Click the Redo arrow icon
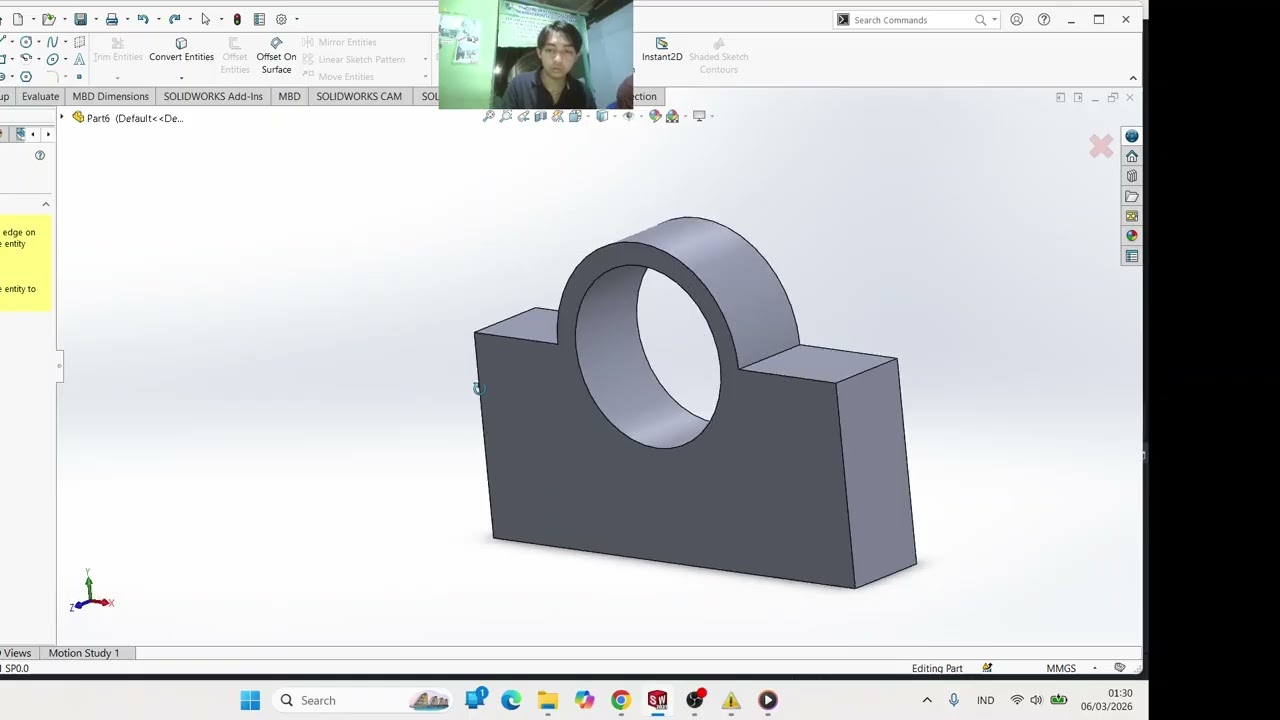The width and height of the screenshot is (1280, 720). click(x=174, y=19)
